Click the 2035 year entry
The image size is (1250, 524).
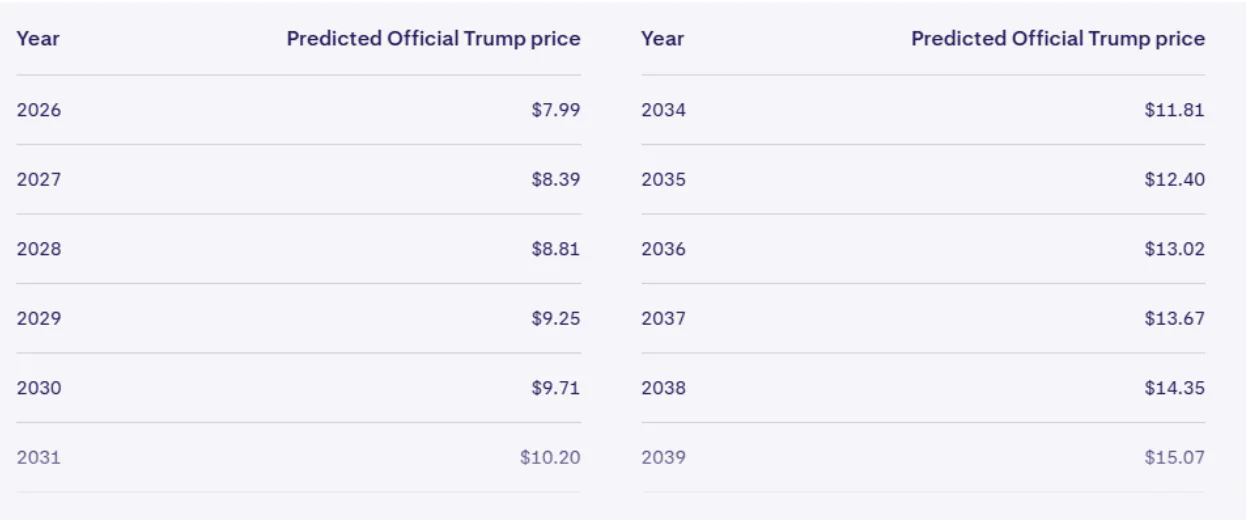click(x=664, y=180)
